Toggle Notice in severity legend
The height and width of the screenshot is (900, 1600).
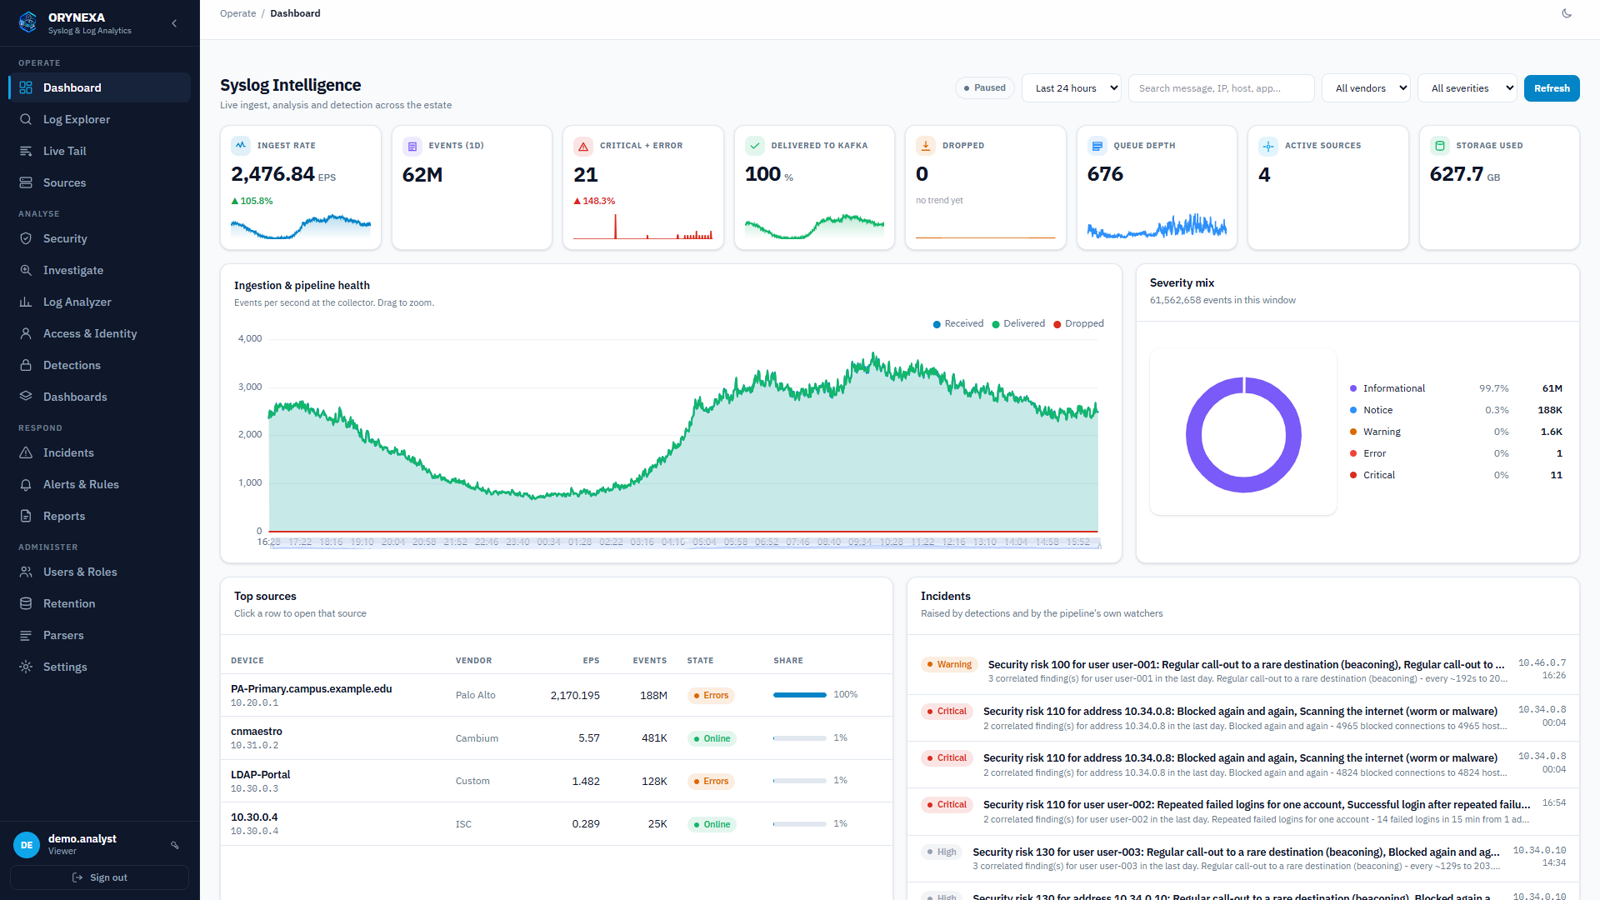[1456, 410]
